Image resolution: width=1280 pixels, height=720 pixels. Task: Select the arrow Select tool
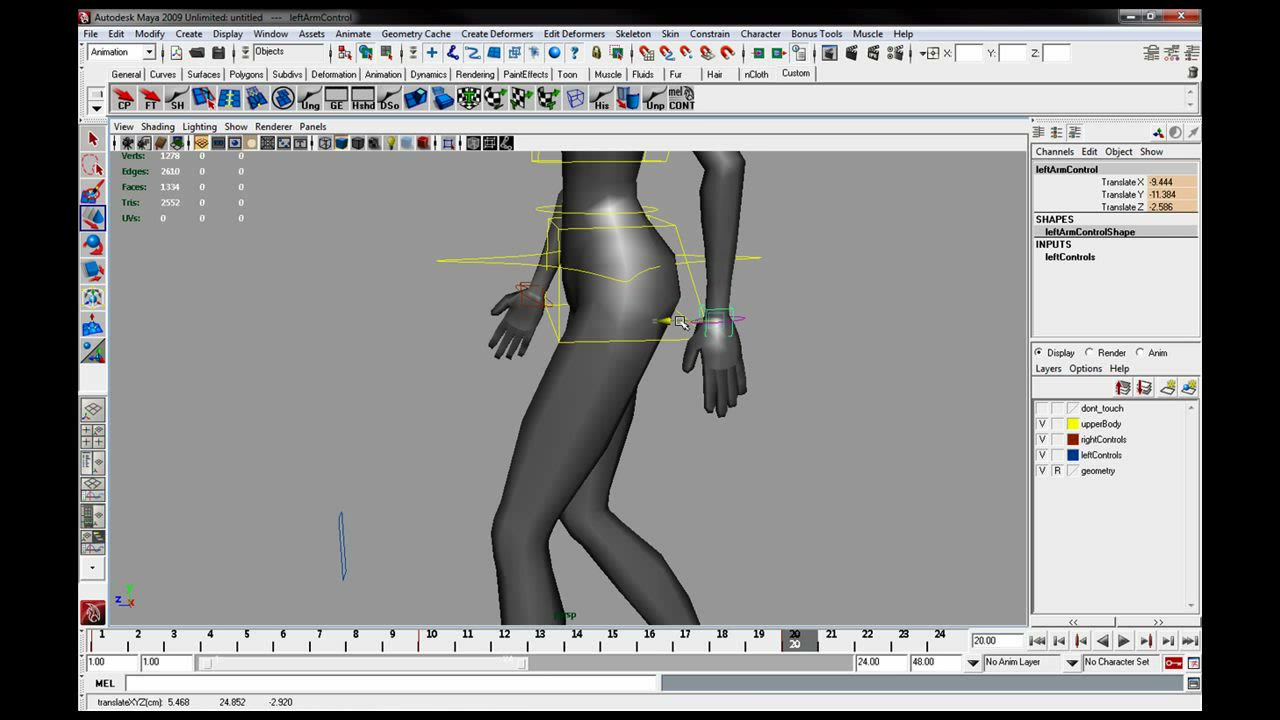(x=93, y=140)
